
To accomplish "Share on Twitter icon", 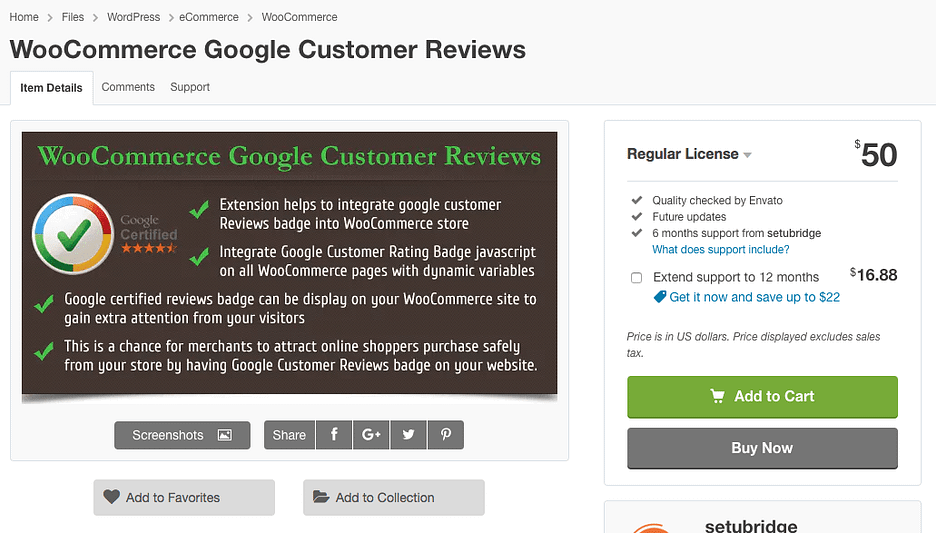I will pos(408,435).
